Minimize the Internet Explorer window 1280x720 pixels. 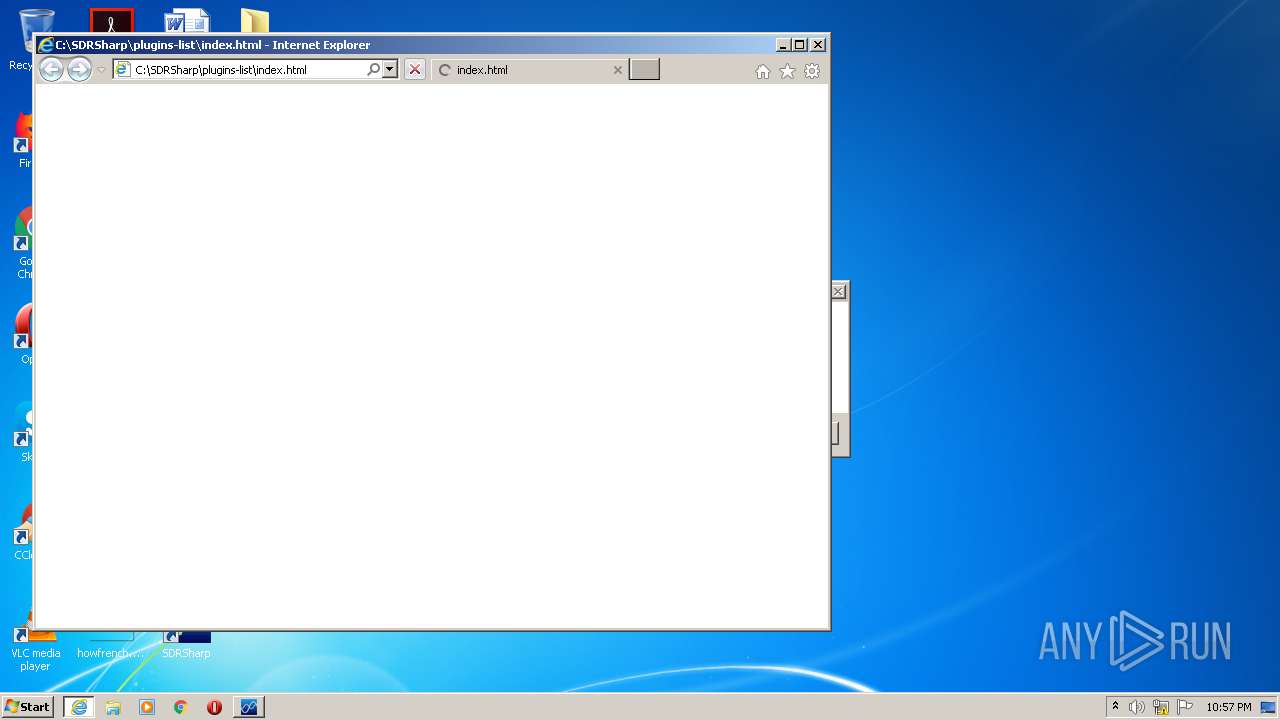point(783,45)
